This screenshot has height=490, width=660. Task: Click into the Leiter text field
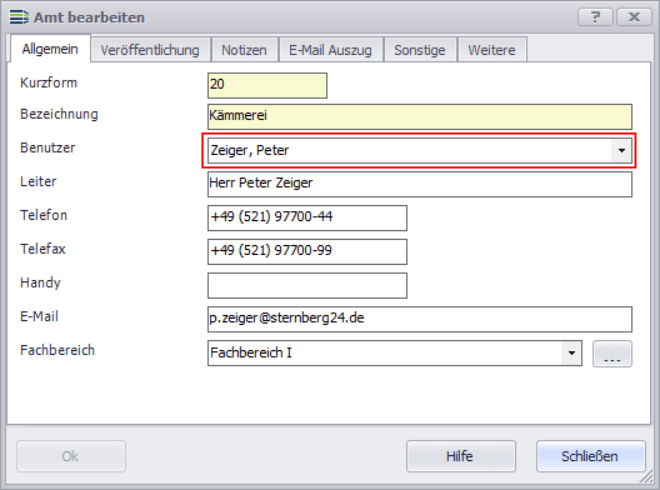click(x=420, y=185)
